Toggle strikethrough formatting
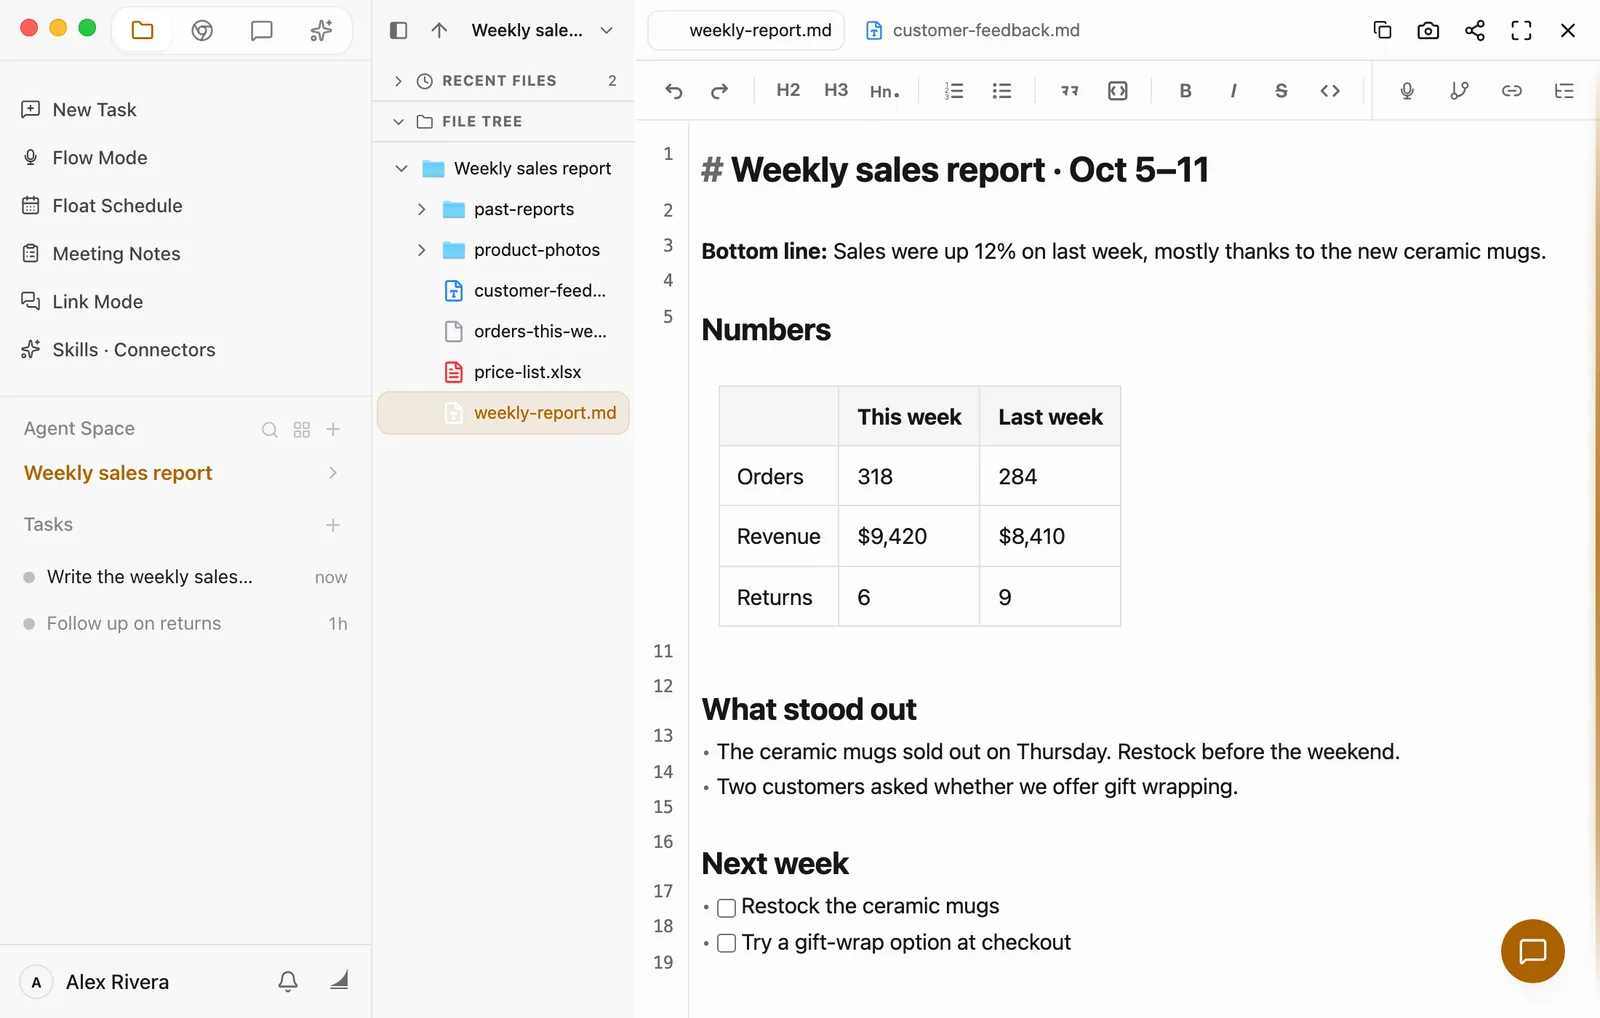The image size is (1600, 1018). (x=1281, y=91)
